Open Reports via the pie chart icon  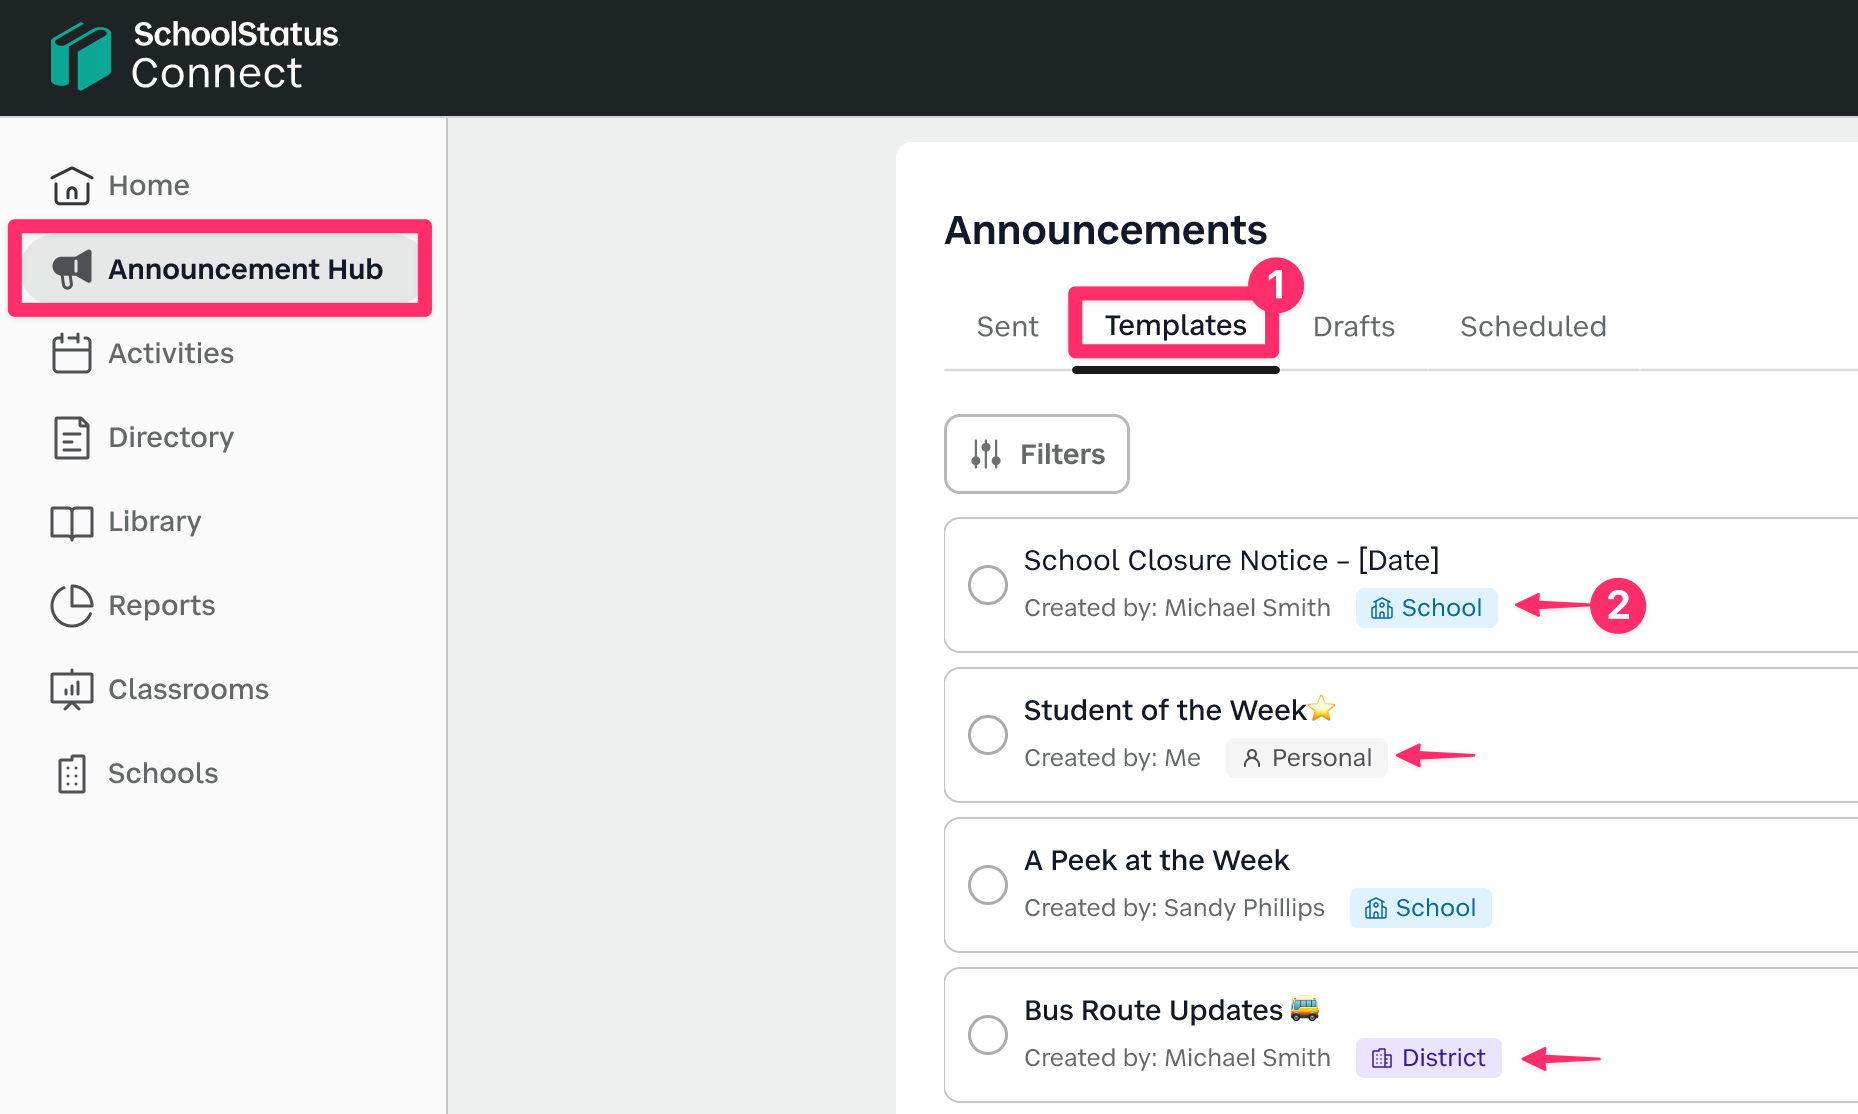(72, 605)
